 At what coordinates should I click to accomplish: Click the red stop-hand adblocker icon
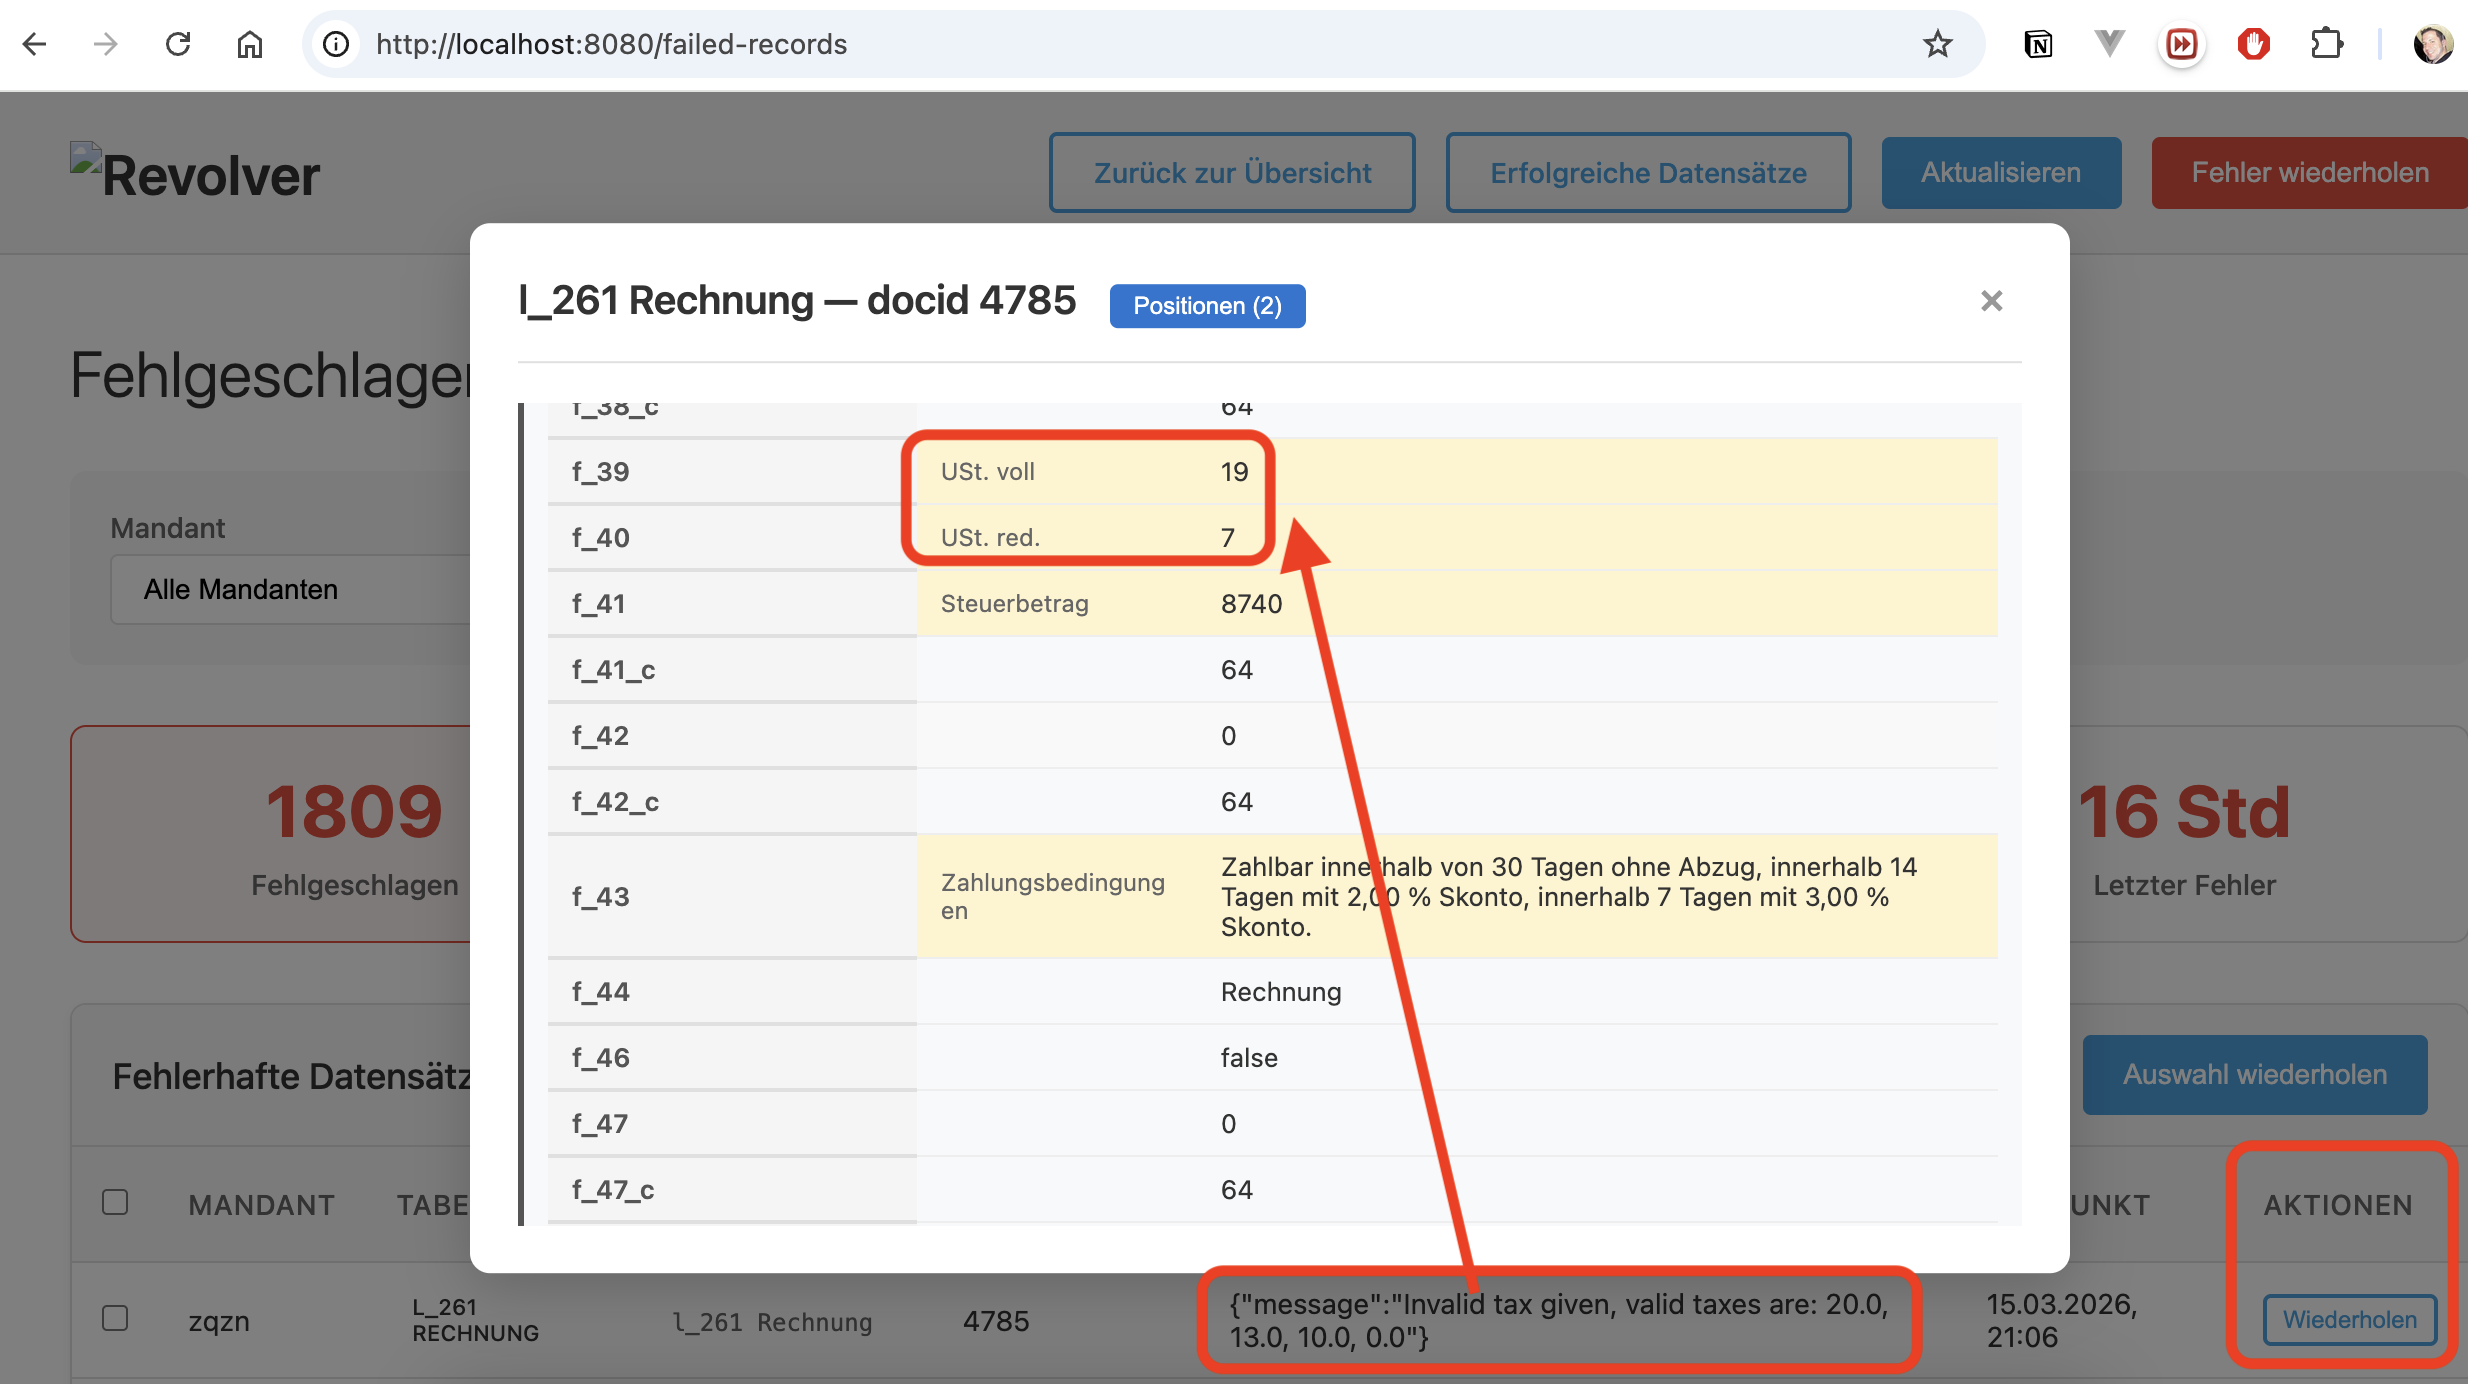pos(2254,44)
